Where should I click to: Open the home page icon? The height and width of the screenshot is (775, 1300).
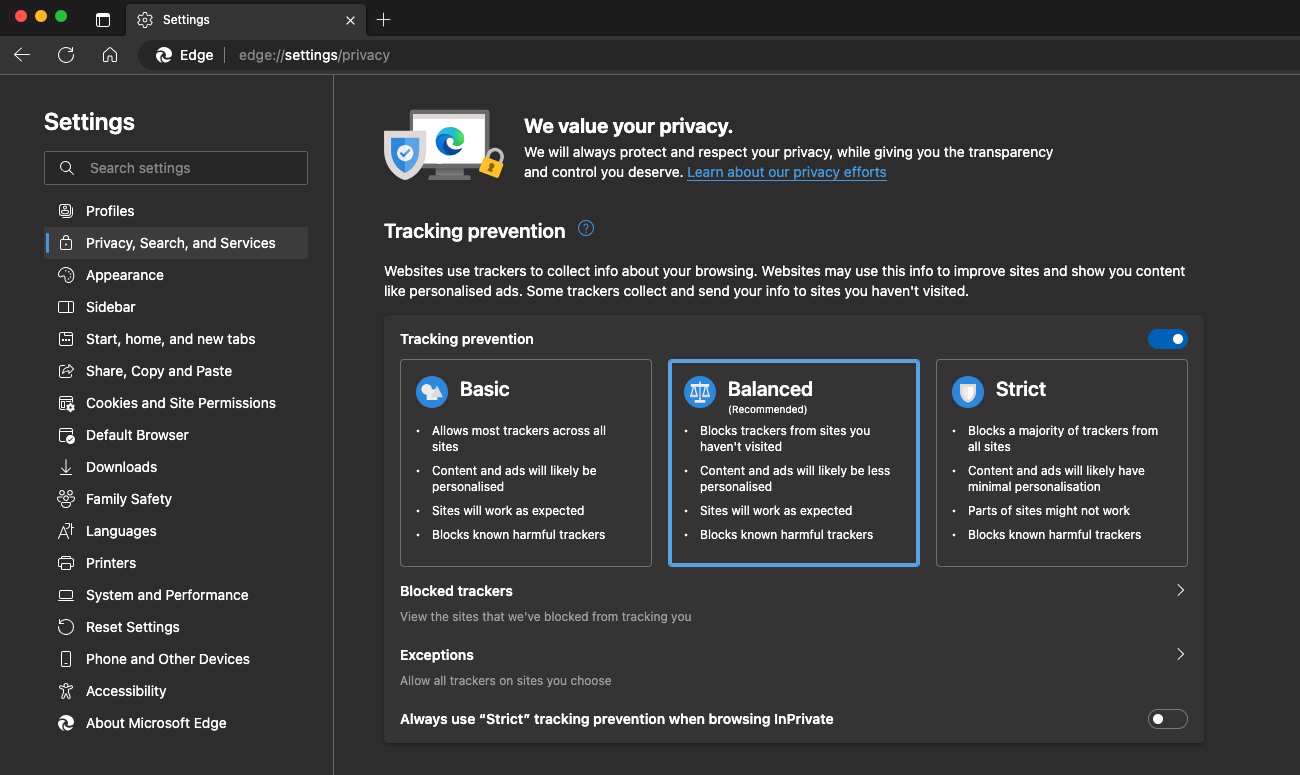[x=110, y=55]
